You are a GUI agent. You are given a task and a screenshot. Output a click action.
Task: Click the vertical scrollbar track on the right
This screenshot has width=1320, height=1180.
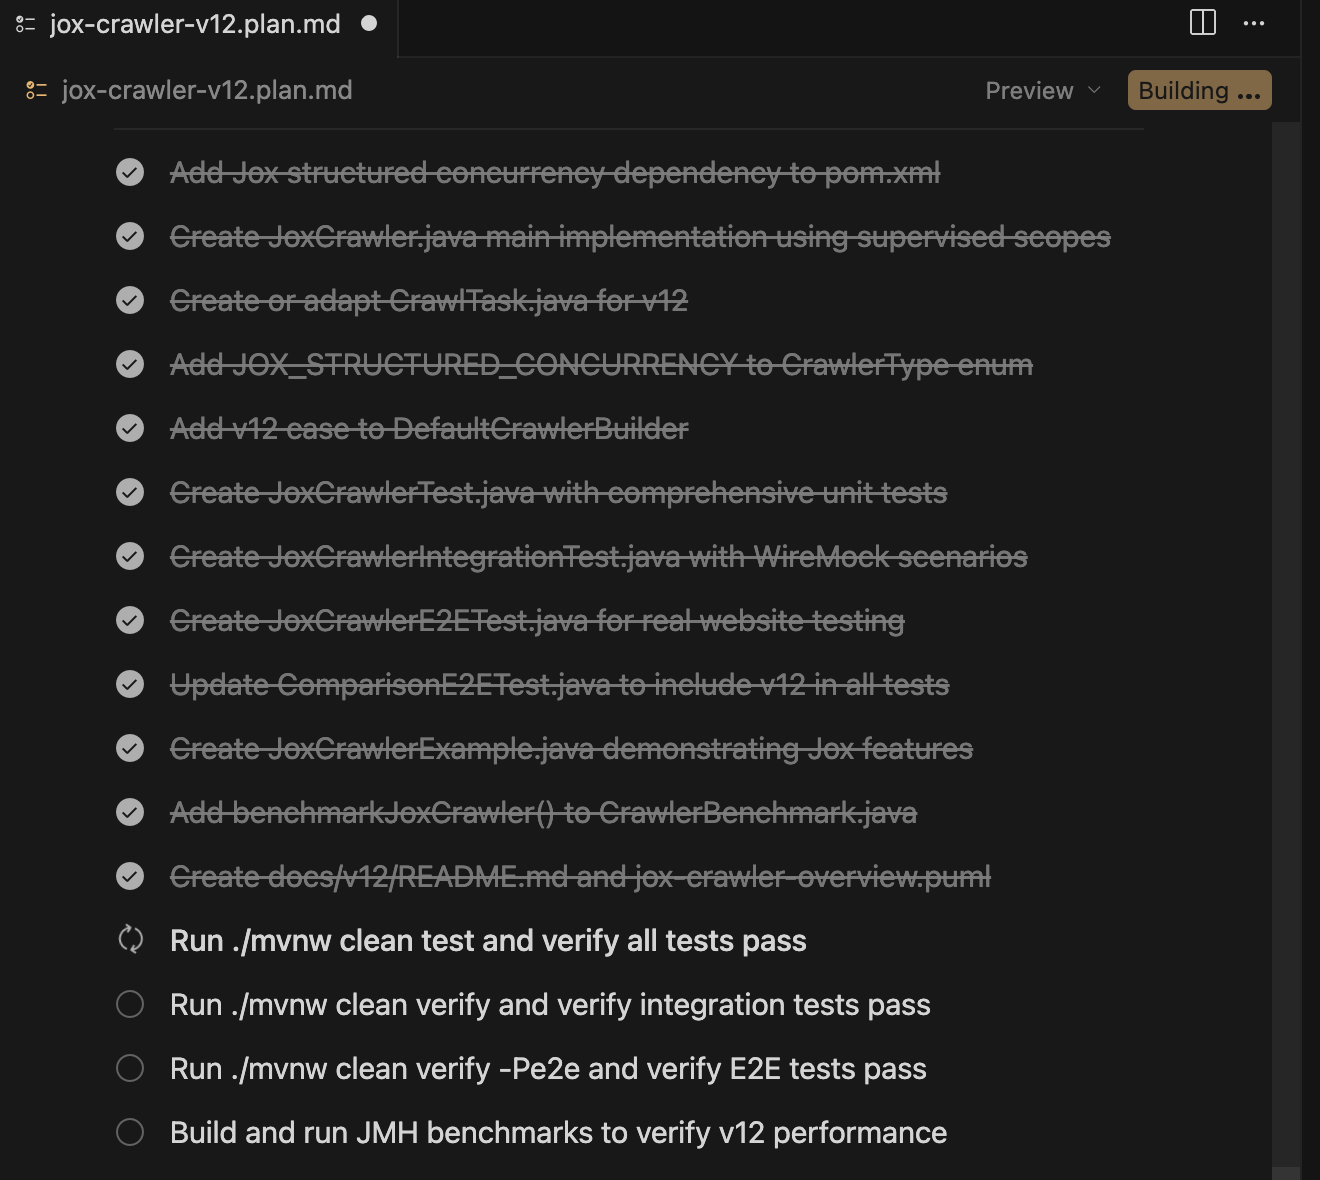(x=1286, y=600)
